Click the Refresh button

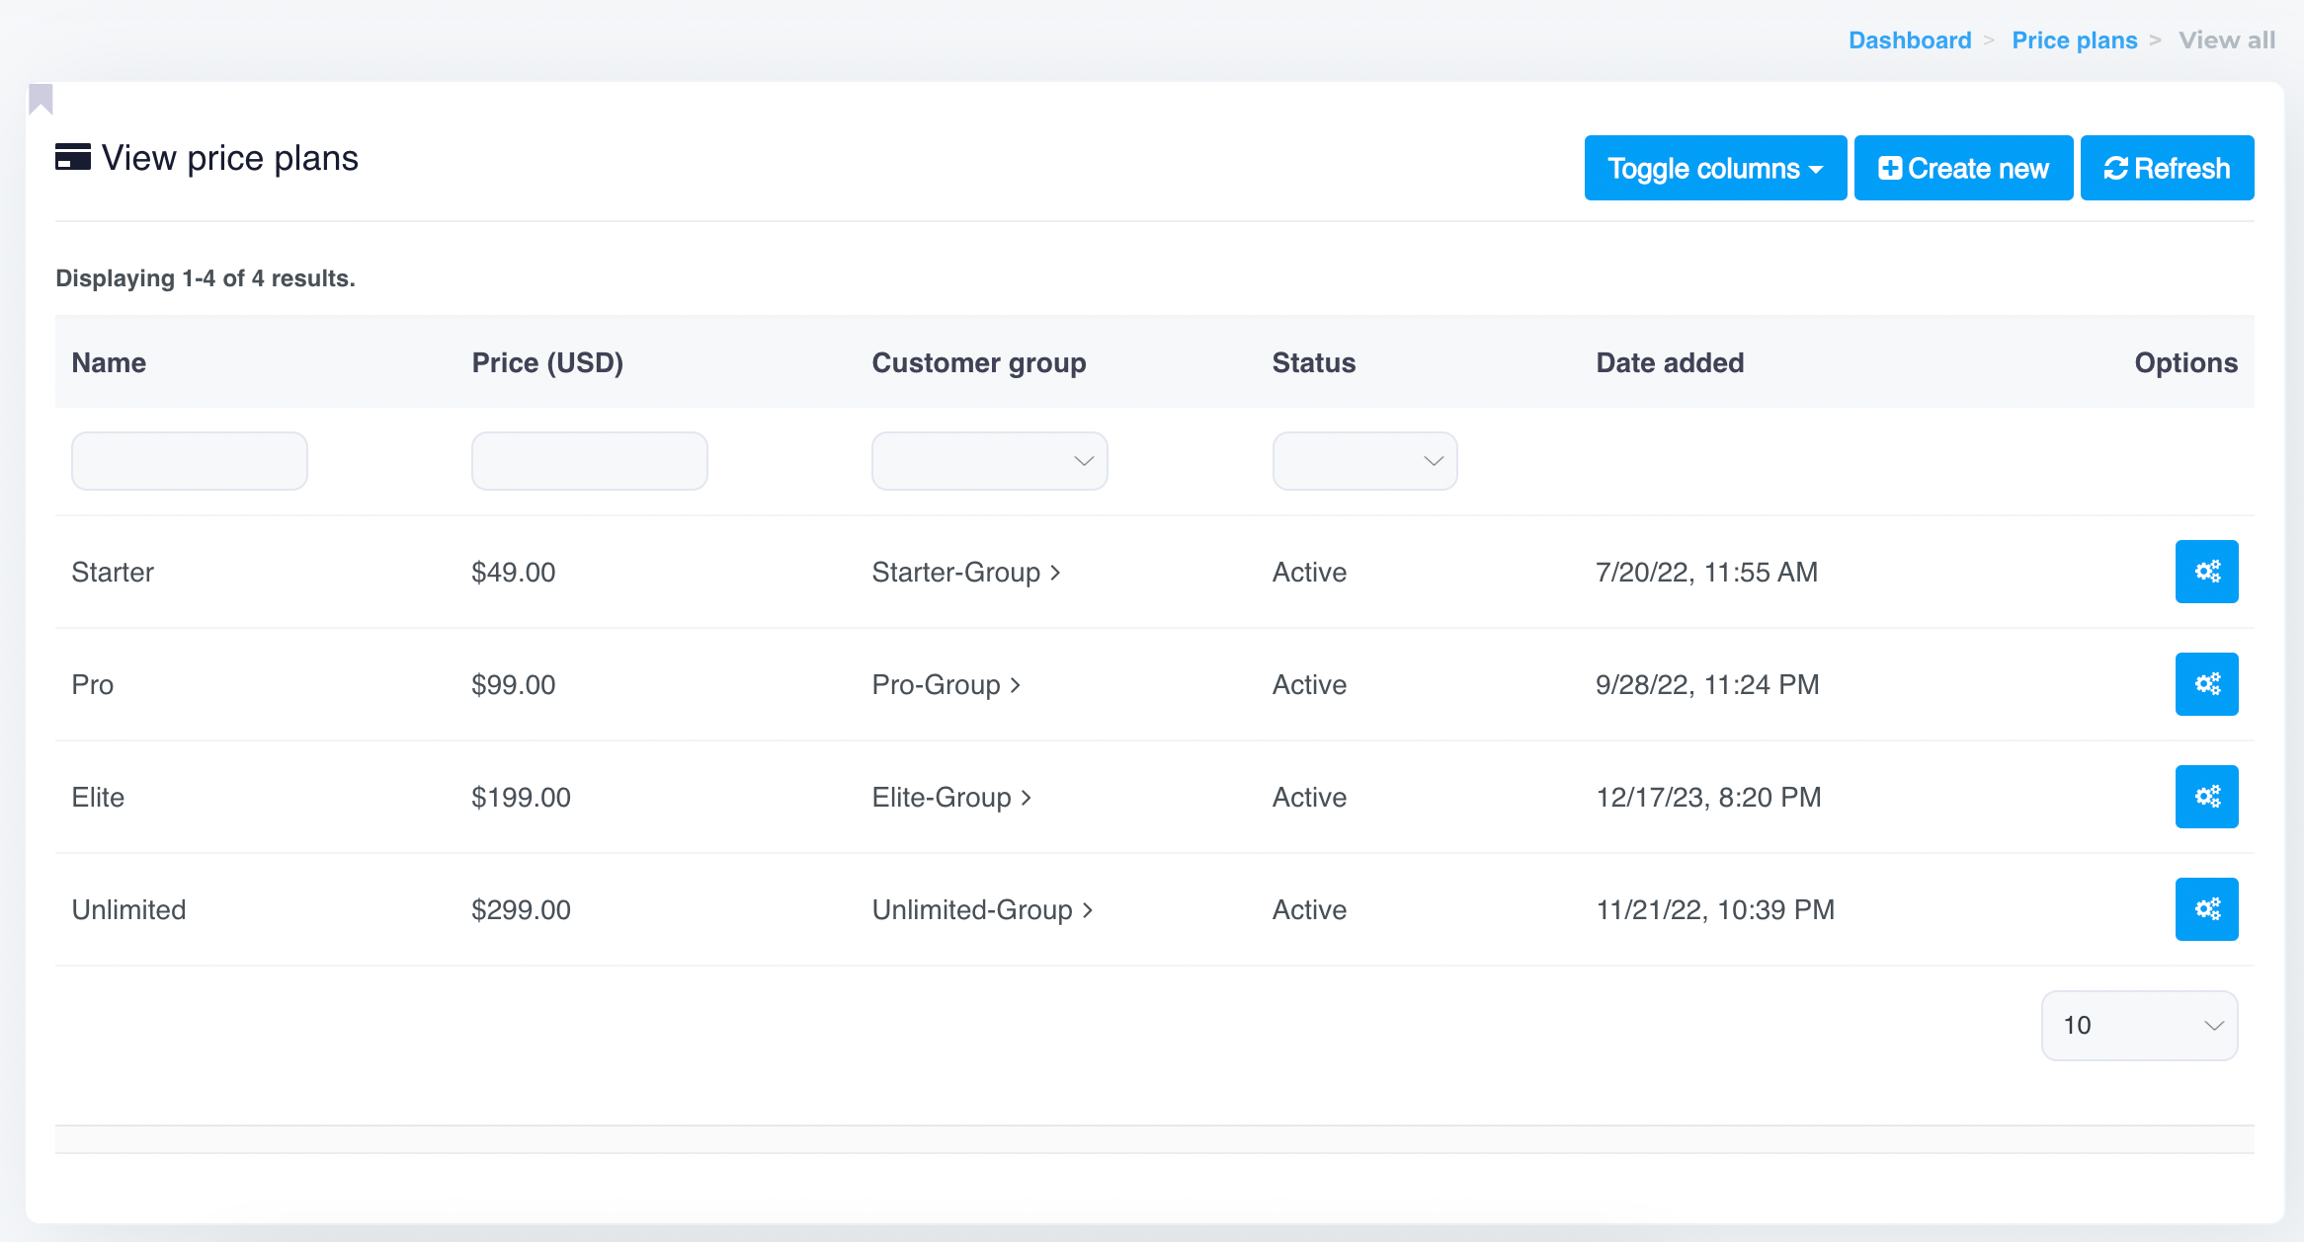(2166, 168)
